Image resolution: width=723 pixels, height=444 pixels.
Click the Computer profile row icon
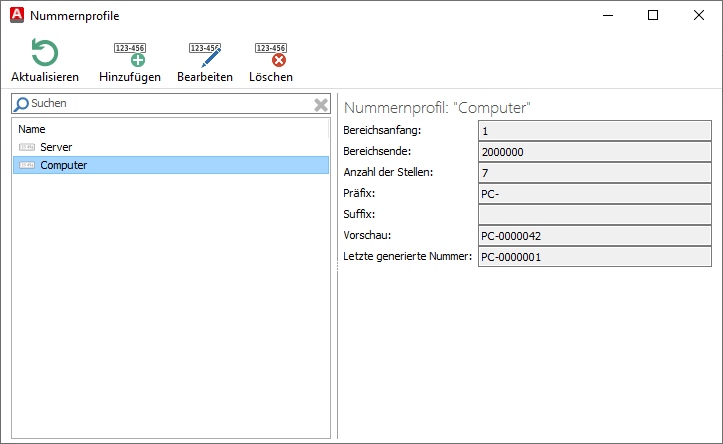[x=27, y=165]
